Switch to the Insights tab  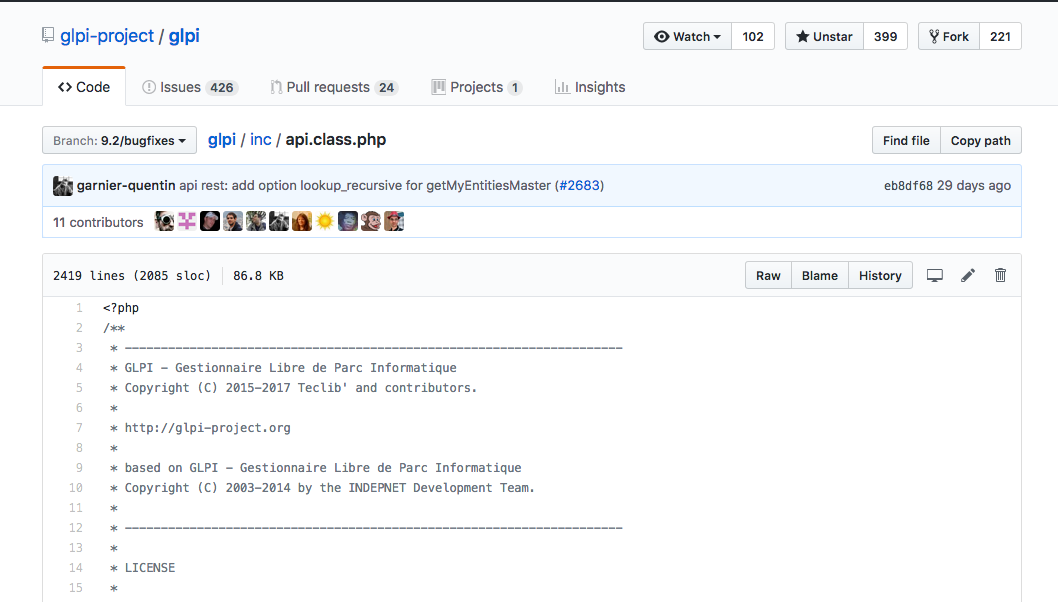[x=590, y=87]
